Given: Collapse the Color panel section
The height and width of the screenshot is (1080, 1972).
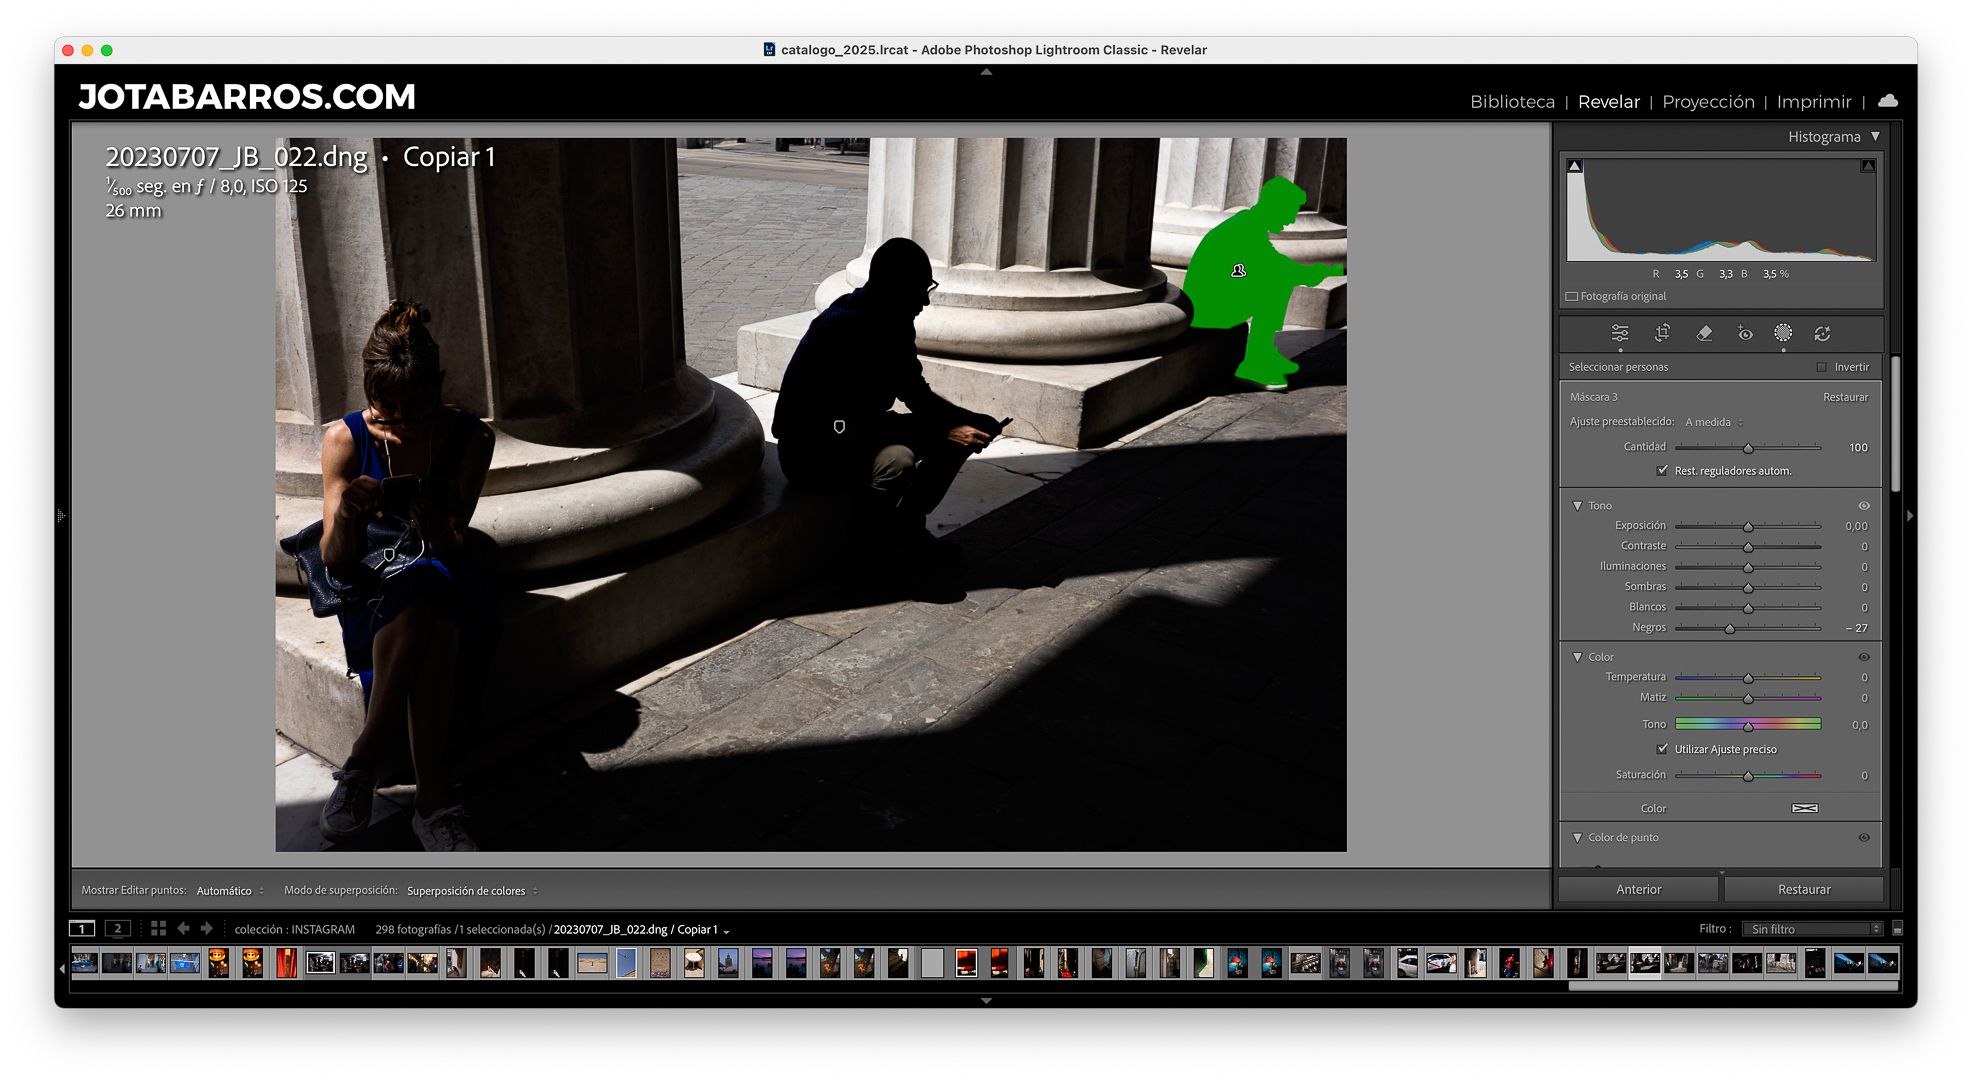Looking at the screenshot, I should tap(1578, 657).
